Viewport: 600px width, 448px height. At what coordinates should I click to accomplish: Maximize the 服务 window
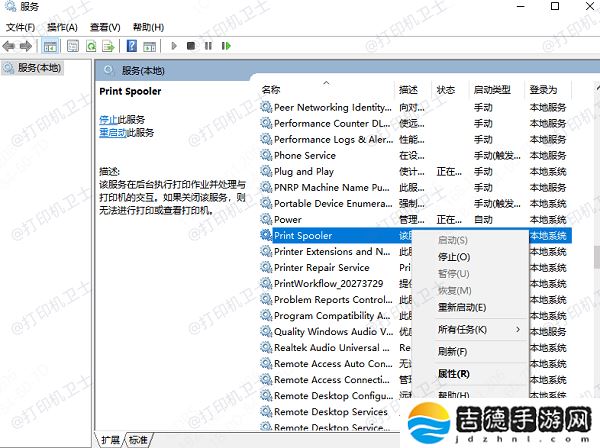pyautogui.click(x=554, y=6)
